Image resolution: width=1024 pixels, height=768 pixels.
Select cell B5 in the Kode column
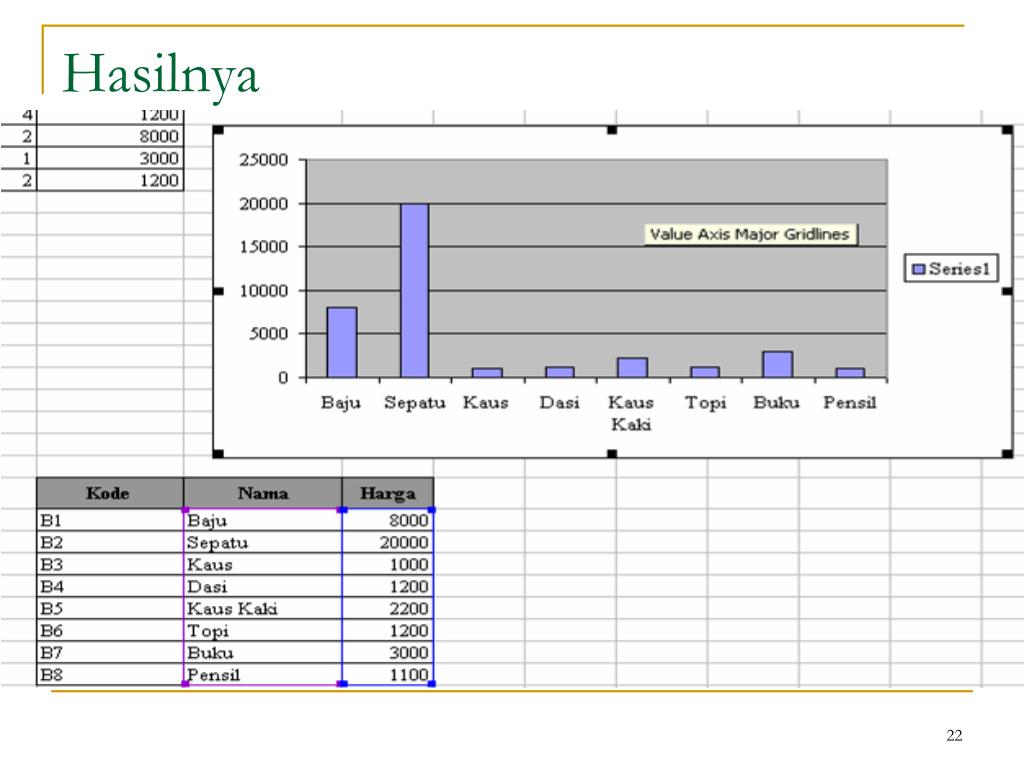point(110,609)
